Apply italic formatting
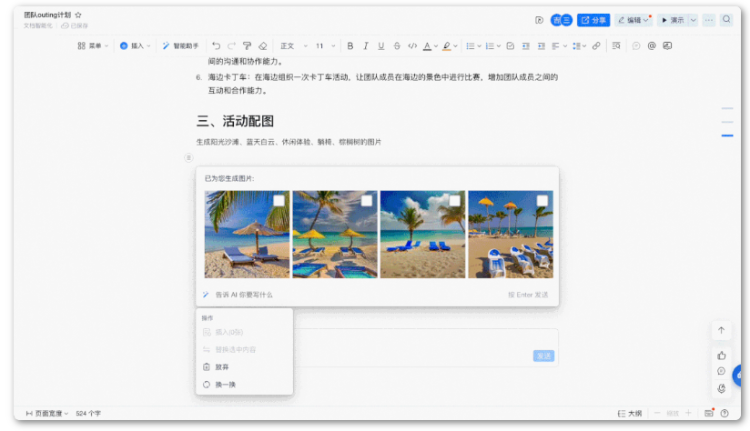Viewport: 750px width, 431px height. tap(366, 46)
